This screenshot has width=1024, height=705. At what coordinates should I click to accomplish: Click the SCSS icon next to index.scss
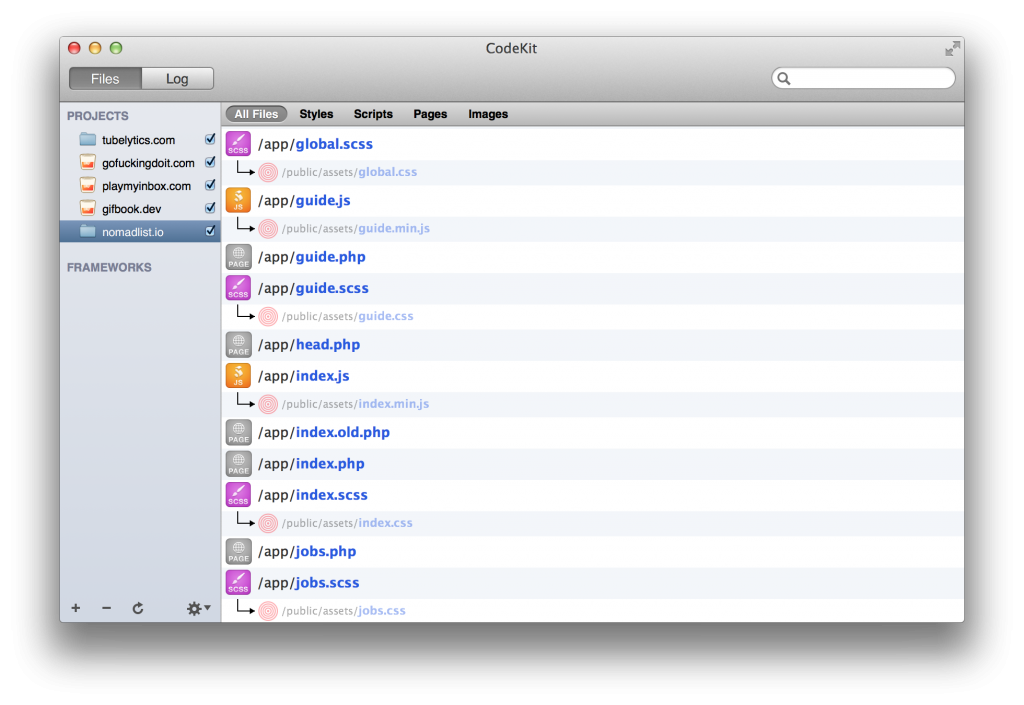coord(237,494)
